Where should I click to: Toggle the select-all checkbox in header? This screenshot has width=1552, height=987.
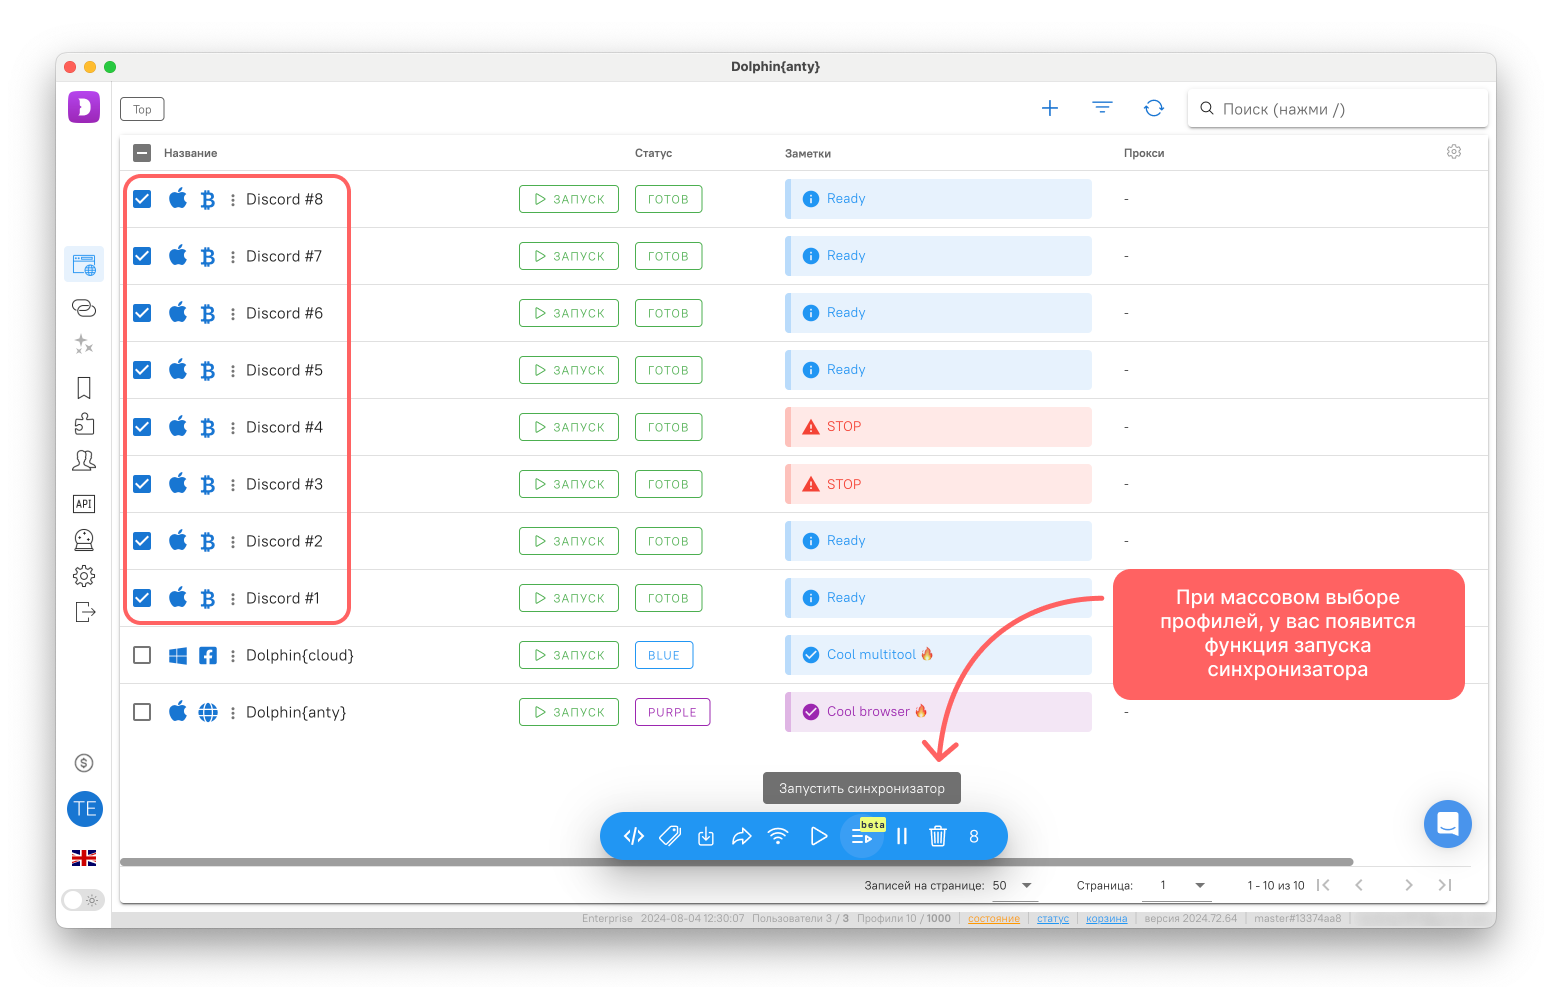tap(142, 153)
